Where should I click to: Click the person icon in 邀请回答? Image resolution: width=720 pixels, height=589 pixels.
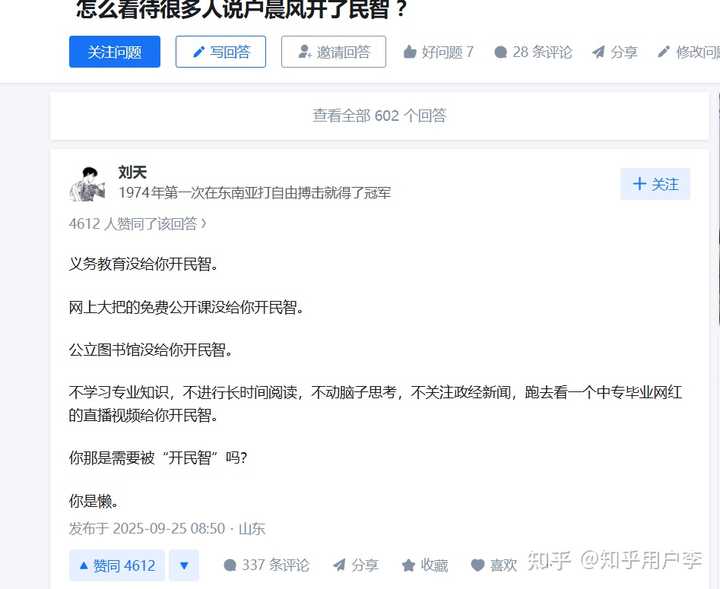point(304,52)
